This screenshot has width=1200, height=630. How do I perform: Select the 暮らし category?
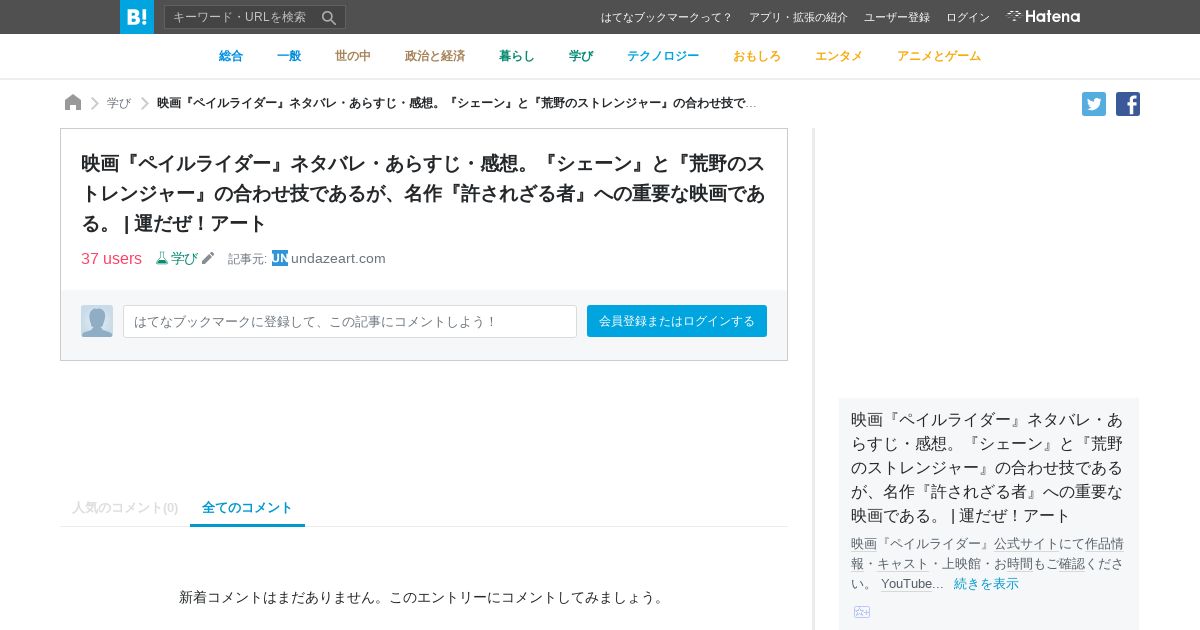pyautogui.click(x=517, y=56)
